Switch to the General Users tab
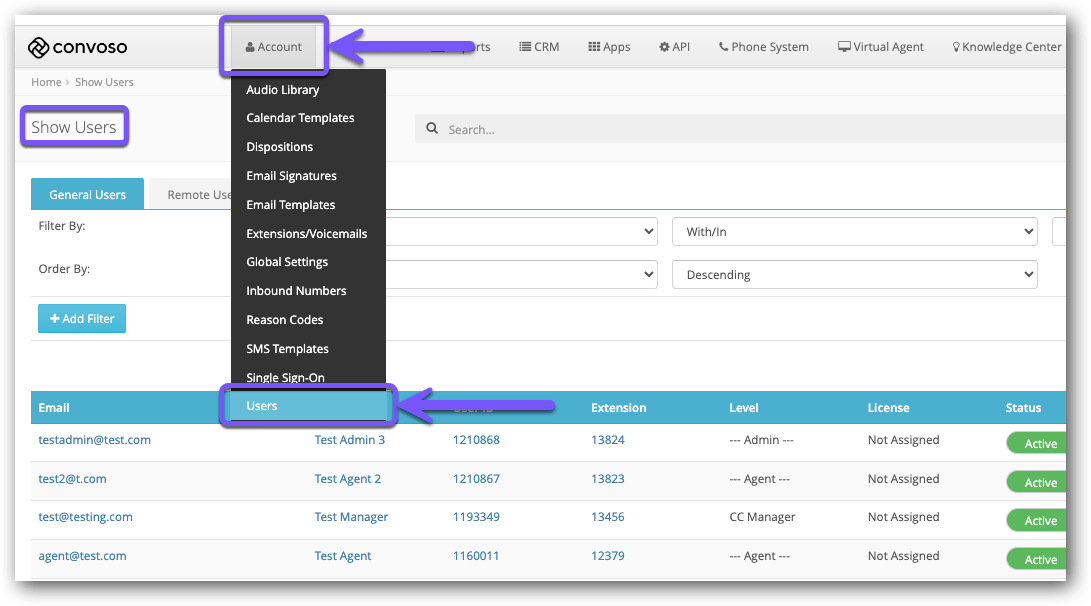Screen dimensions: 1091x606 click(x=88, y=195)
